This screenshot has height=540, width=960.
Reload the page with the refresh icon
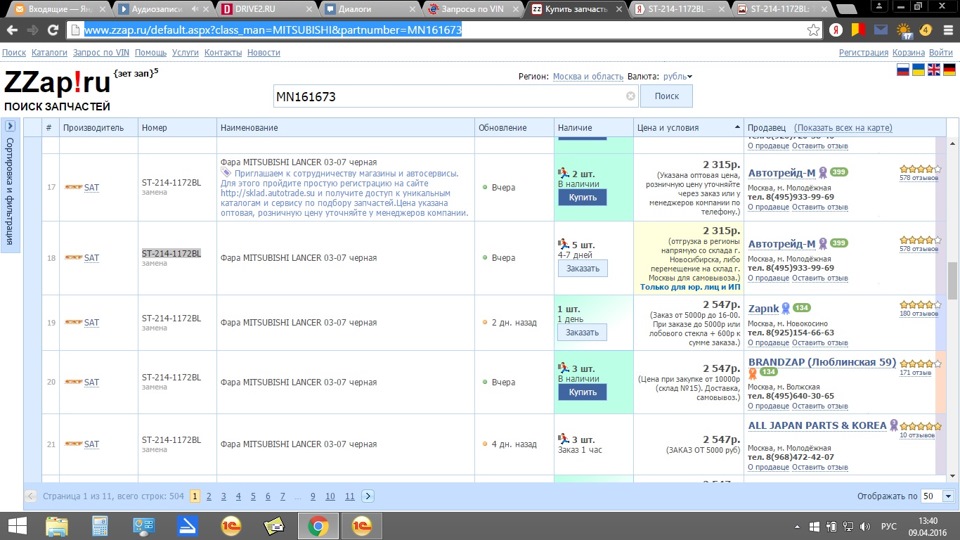coord(53,29)
